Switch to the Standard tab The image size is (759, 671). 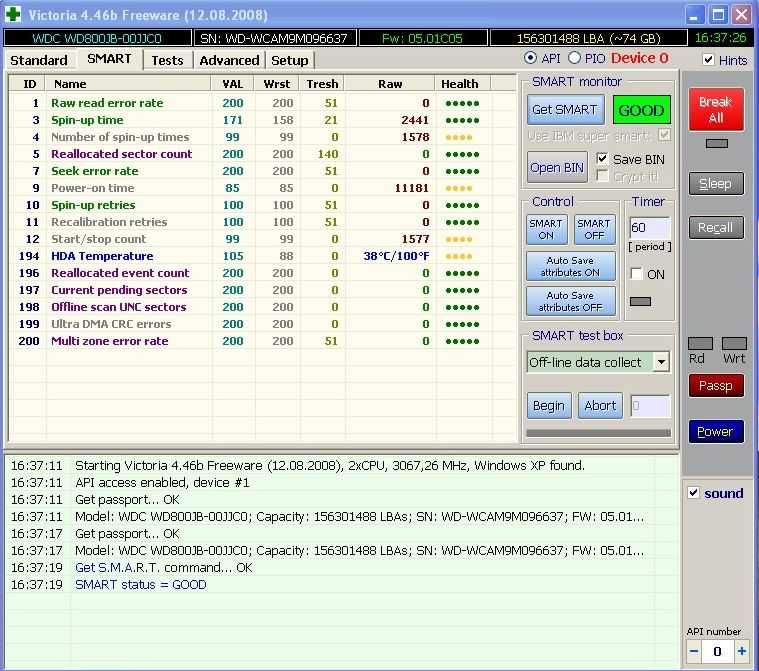pyautogui.click(x=39, y=61)
